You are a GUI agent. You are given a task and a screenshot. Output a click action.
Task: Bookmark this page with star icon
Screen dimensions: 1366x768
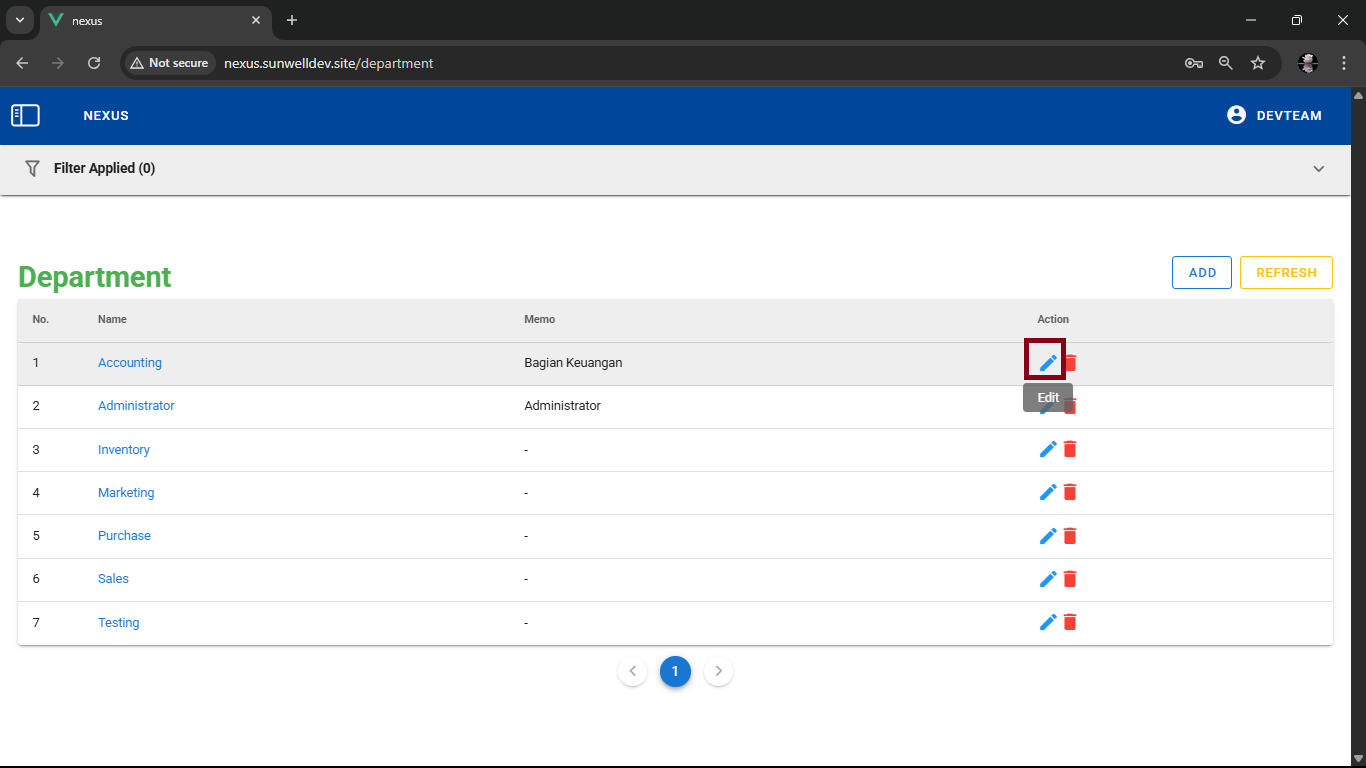click(1258, 63)
